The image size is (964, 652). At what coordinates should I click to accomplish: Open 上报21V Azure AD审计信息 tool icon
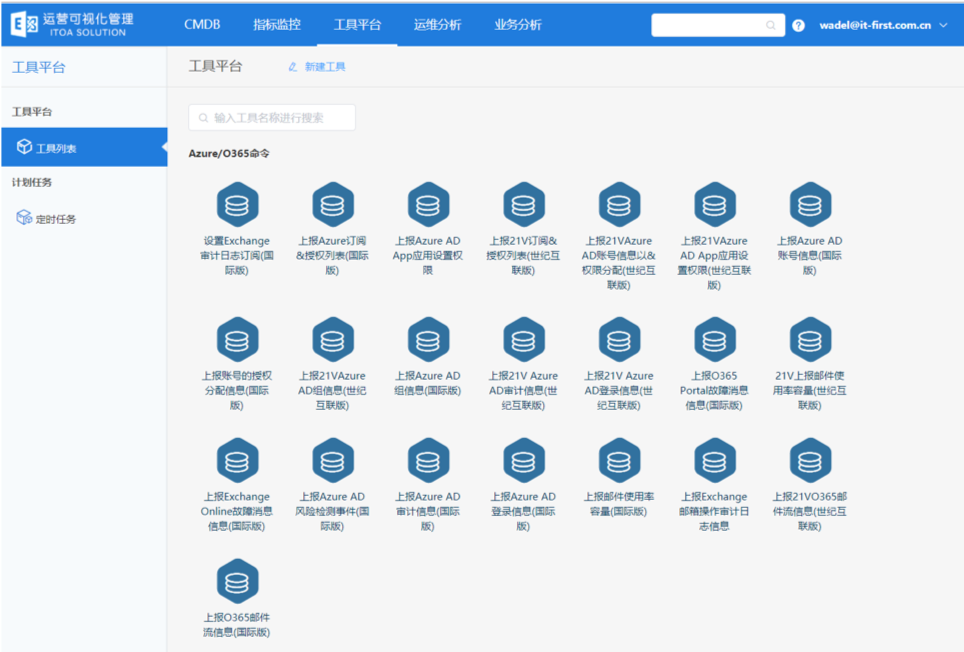(x=523, y=340)
